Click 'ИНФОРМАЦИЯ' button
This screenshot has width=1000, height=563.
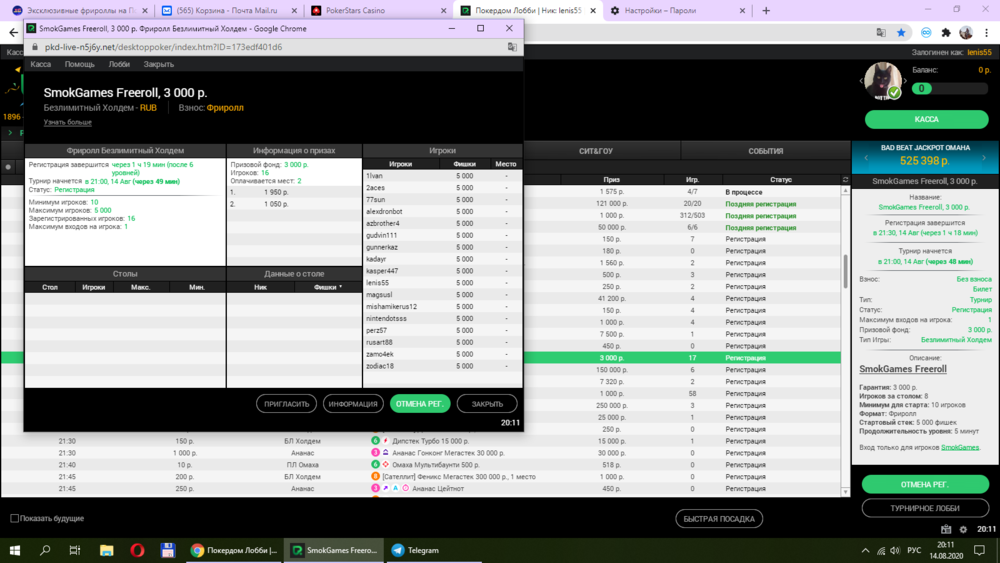(353, 404)
